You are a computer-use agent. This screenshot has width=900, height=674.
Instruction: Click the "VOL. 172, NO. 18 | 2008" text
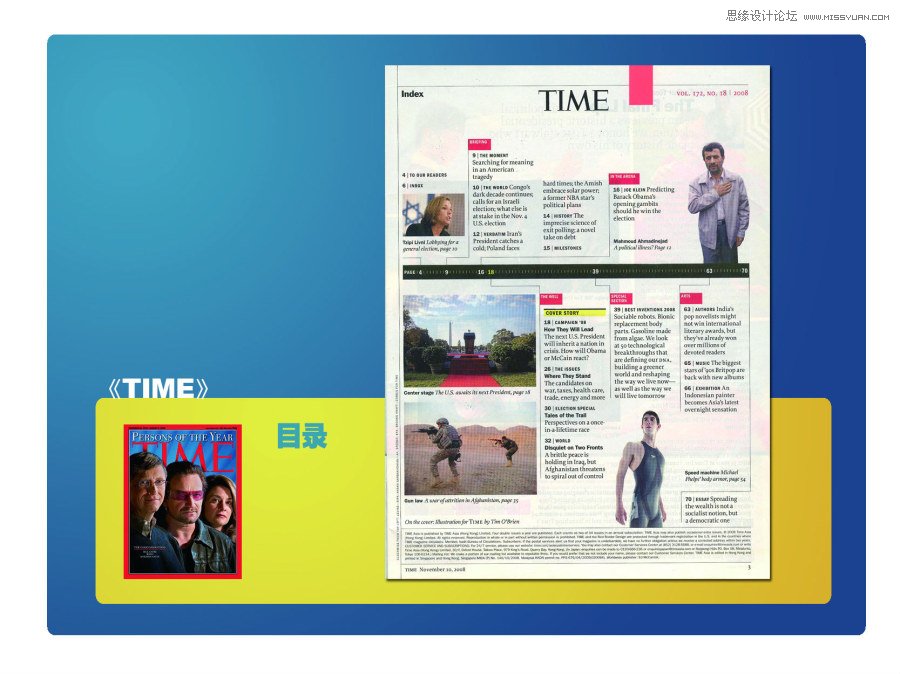712,92
